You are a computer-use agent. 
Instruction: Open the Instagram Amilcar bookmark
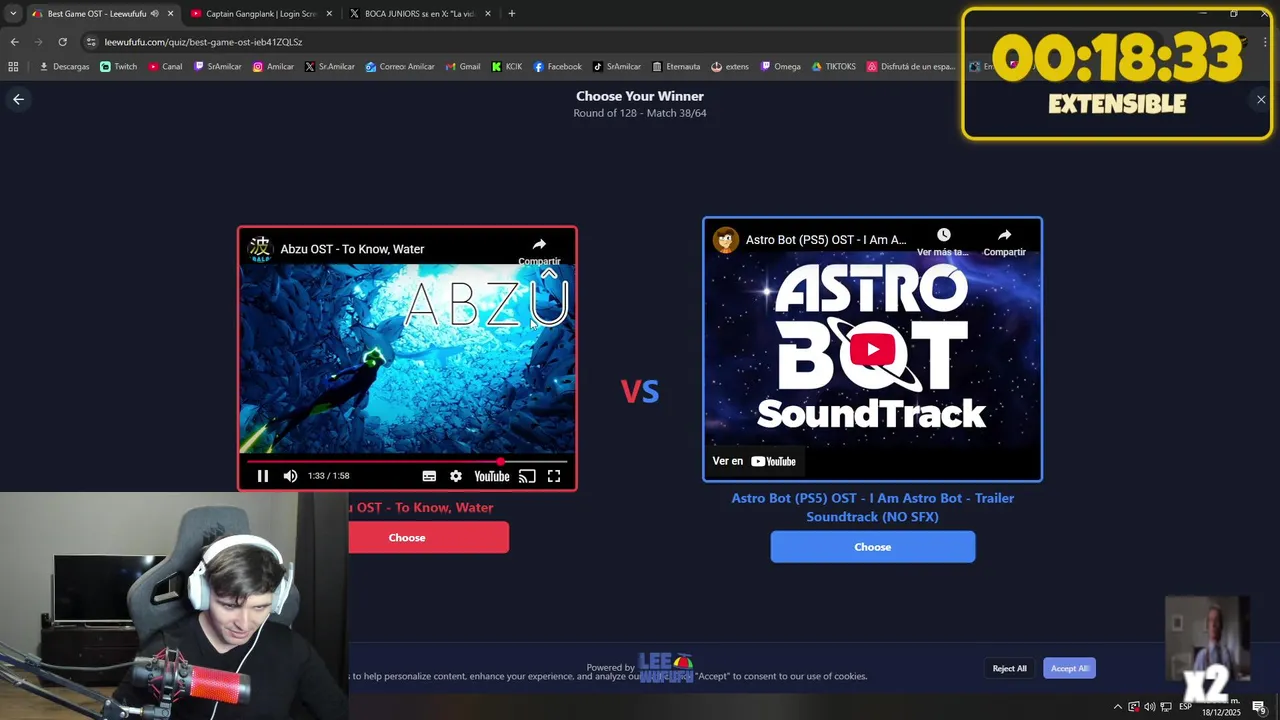pyautogui.click(x=273, y=67)
